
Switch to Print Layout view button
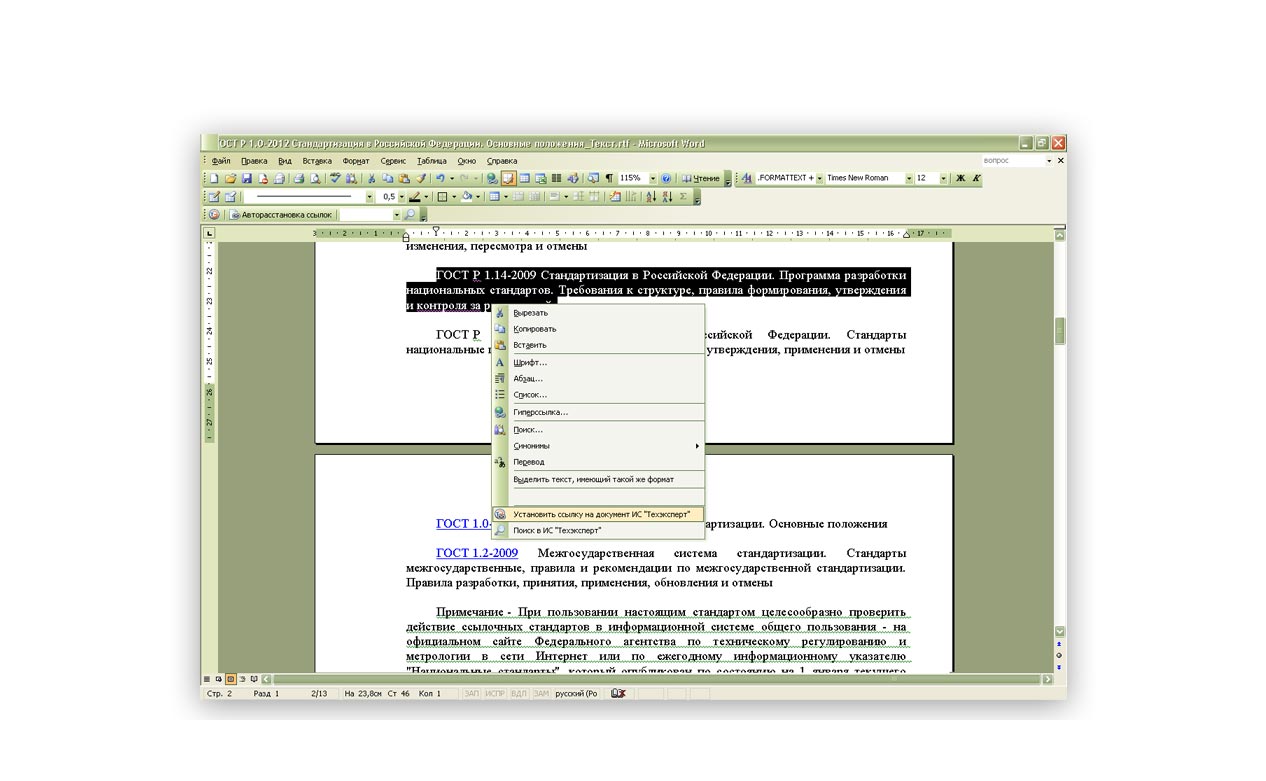229,680
